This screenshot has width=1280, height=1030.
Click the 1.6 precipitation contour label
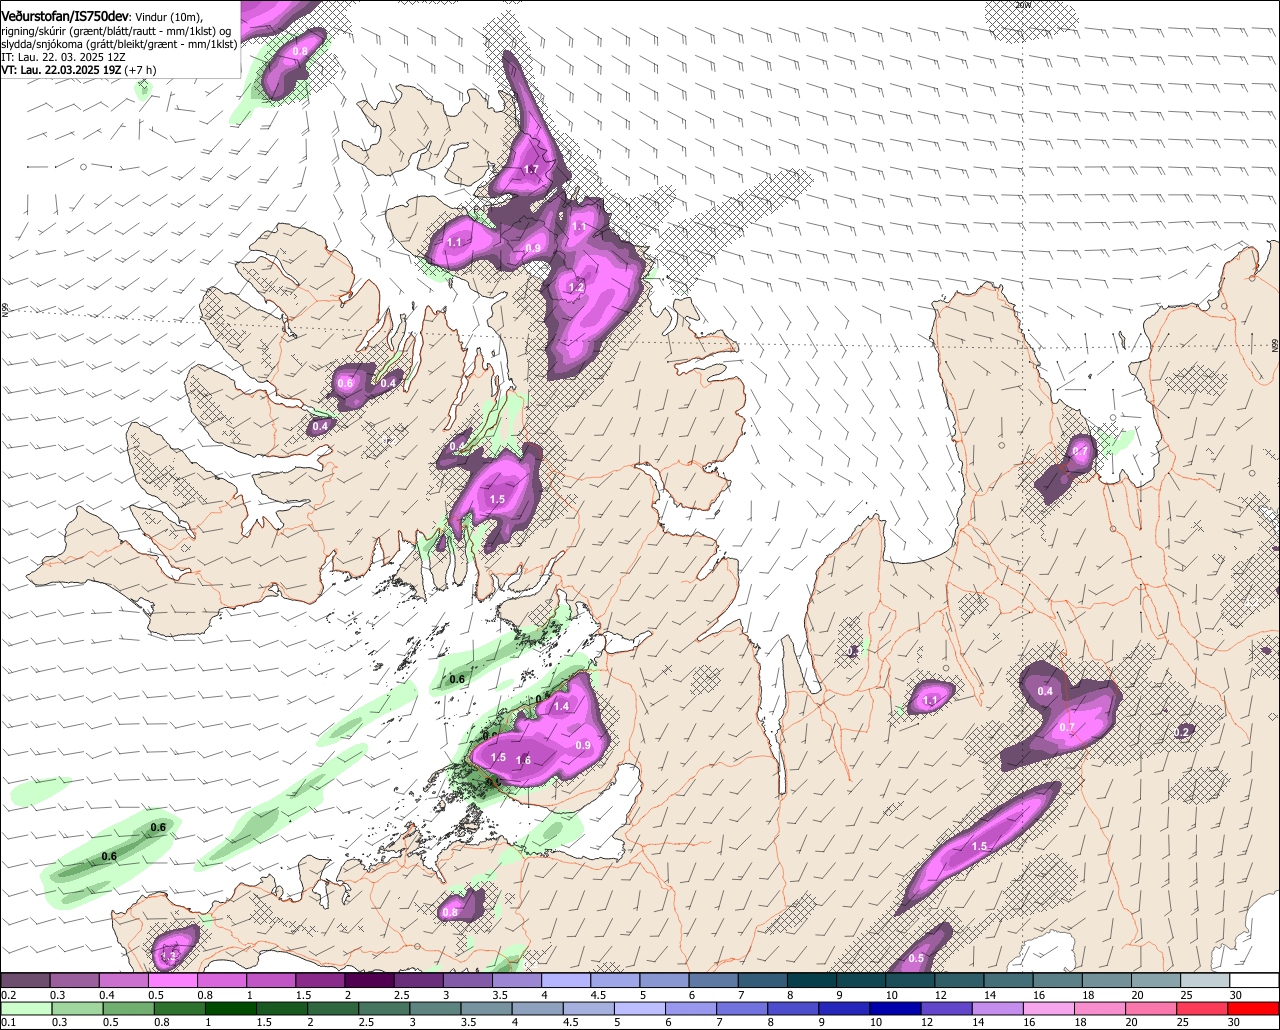(x=523, y=761)
